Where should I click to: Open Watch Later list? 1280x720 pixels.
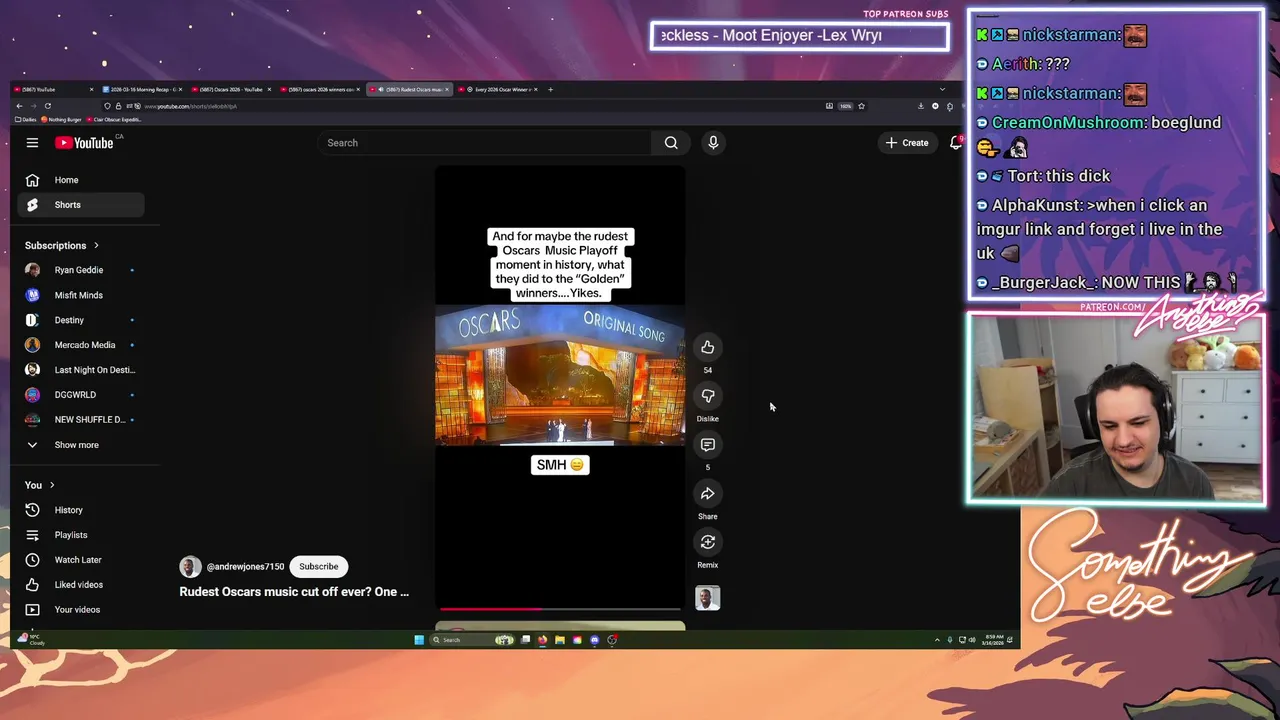click(x=80, y=560)
